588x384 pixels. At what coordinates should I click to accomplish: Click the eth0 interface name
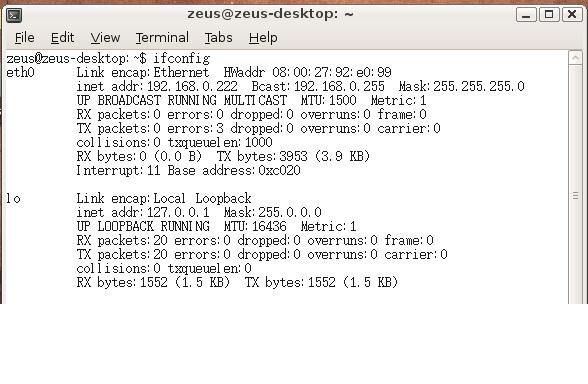coord(20,72)
